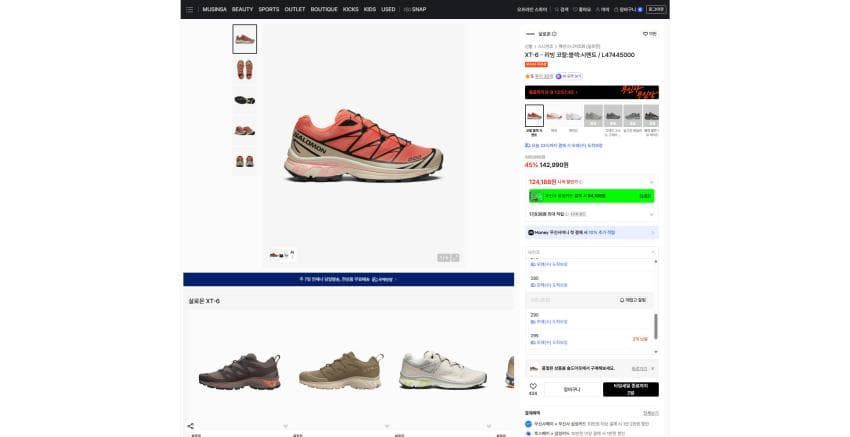Select the third white color swatch
This screenshot has width=850, height=437.
pos(574,116)
